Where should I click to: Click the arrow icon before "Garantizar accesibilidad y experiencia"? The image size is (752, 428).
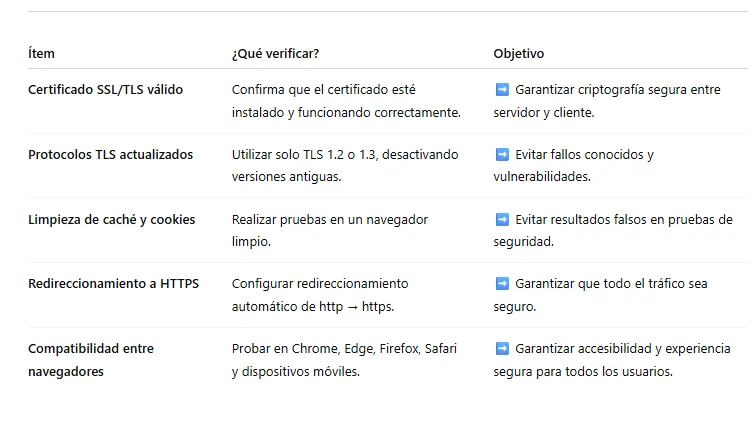(x=502, y=349)
